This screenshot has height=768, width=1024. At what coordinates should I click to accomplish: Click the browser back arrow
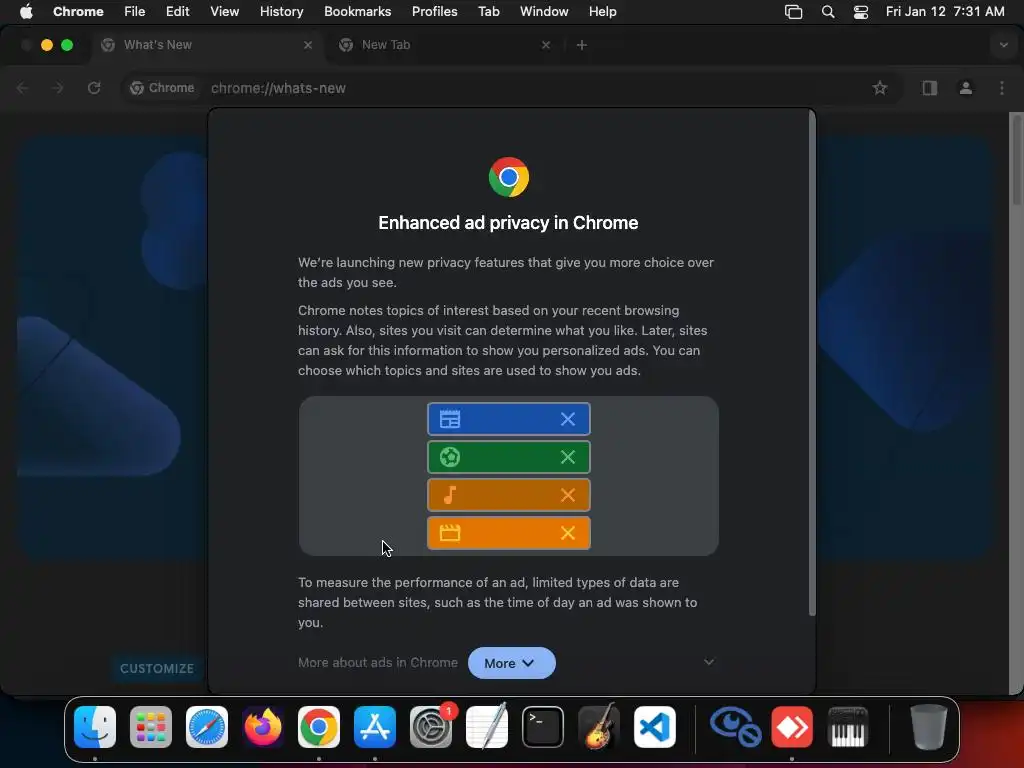[22, 88]
